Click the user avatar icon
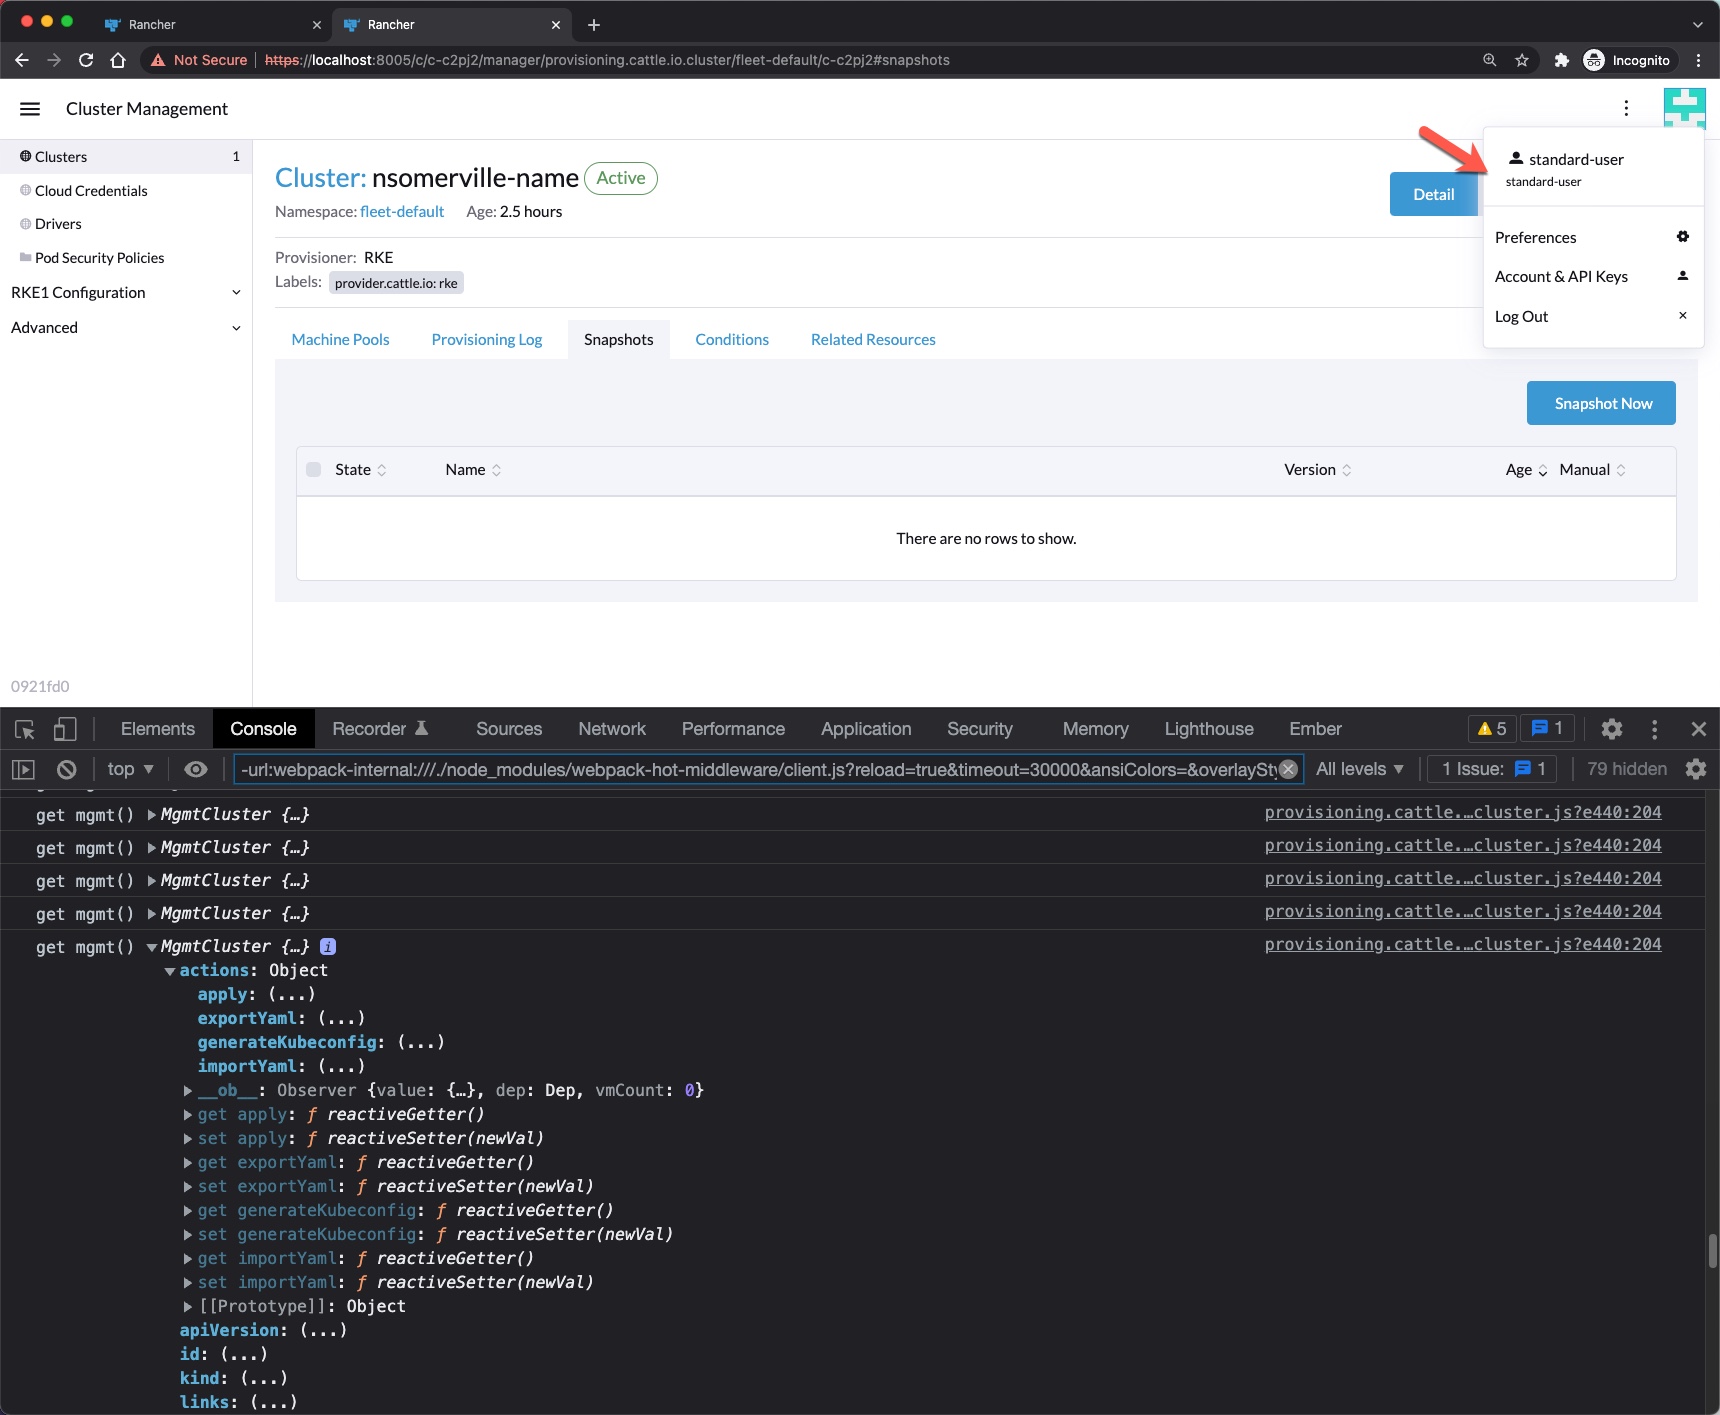The image size is (1720, 1415). tap(1684, 108)
